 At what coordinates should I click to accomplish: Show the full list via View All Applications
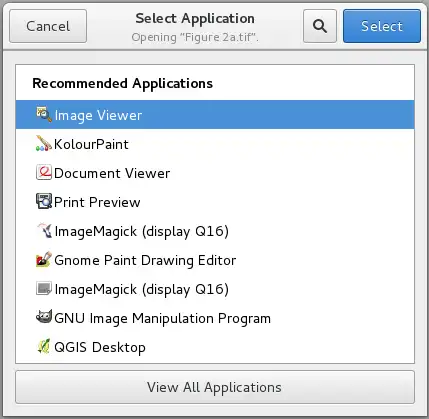pyautogui.click(x=215, y=387)
